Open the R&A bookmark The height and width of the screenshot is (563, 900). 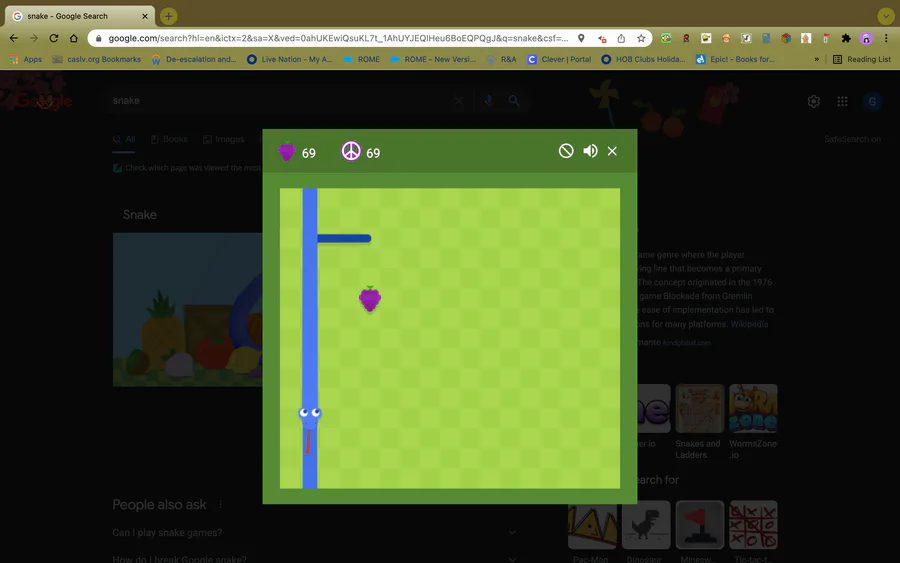(501, 59)
